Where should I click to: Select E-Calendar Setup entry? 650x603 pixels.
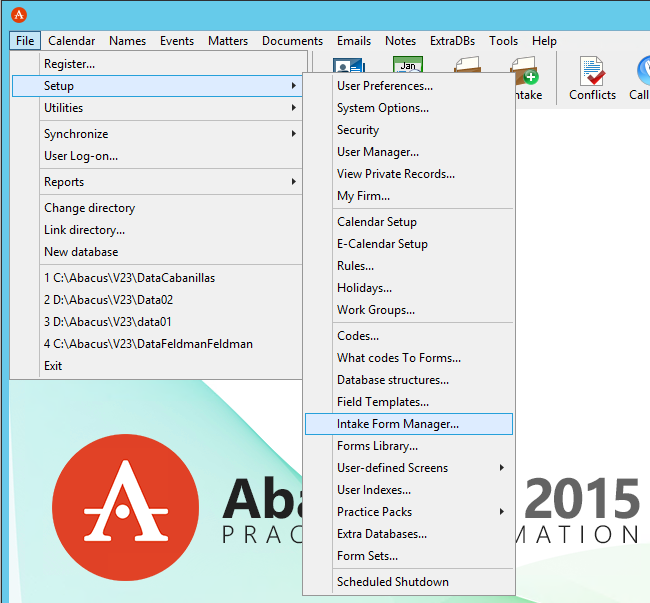point(409,244)
